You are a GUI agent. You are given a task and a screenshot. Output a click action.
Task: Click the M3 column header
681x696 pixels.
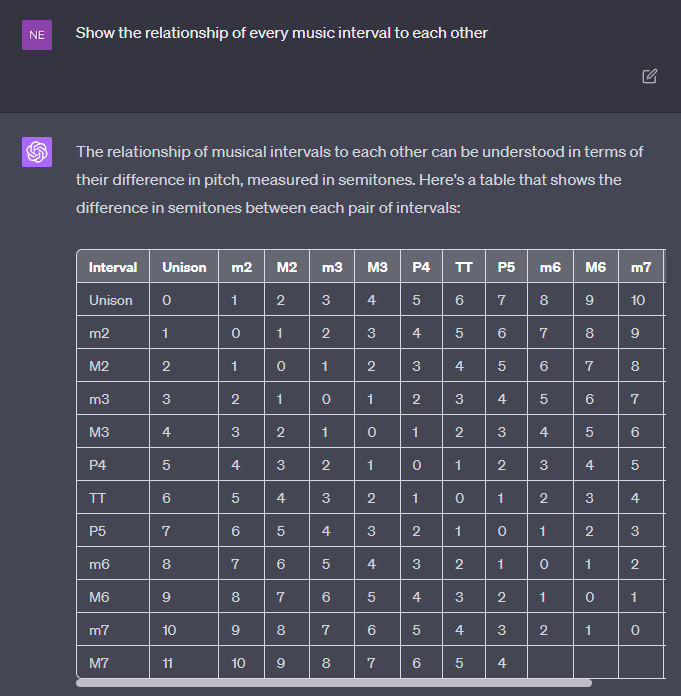(377, 267)
